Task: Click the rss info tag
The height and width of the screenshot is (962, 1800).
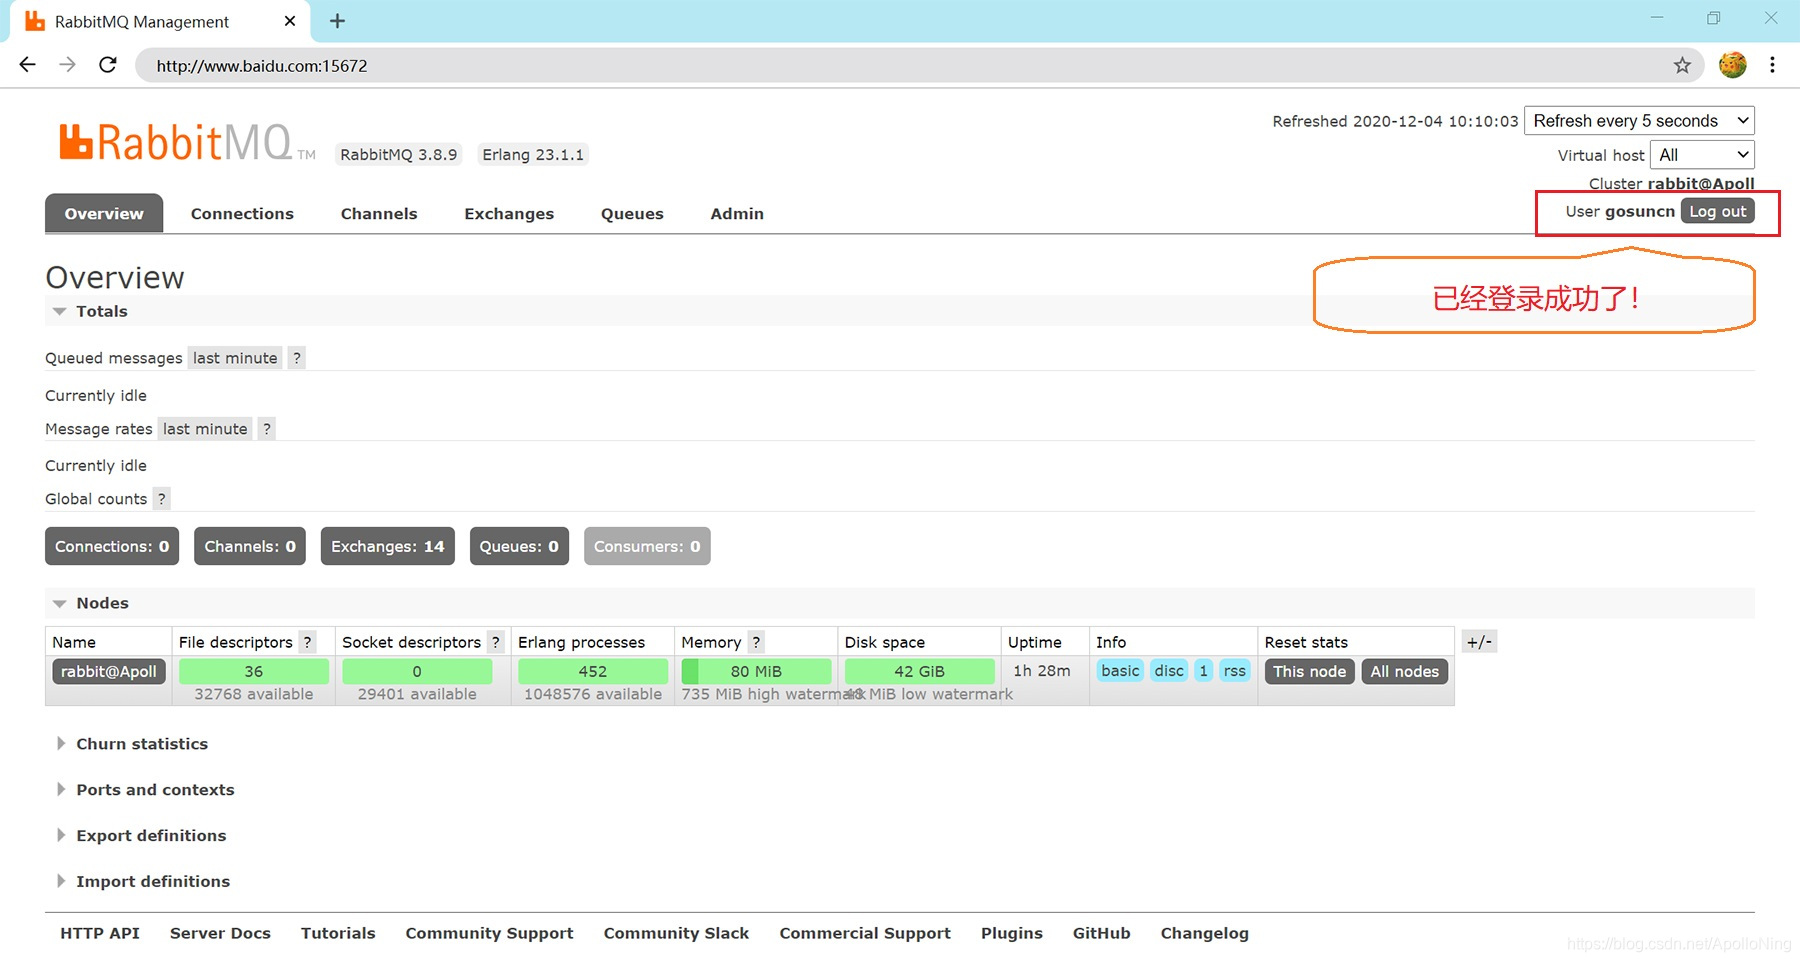Action: coord(1235,671)
